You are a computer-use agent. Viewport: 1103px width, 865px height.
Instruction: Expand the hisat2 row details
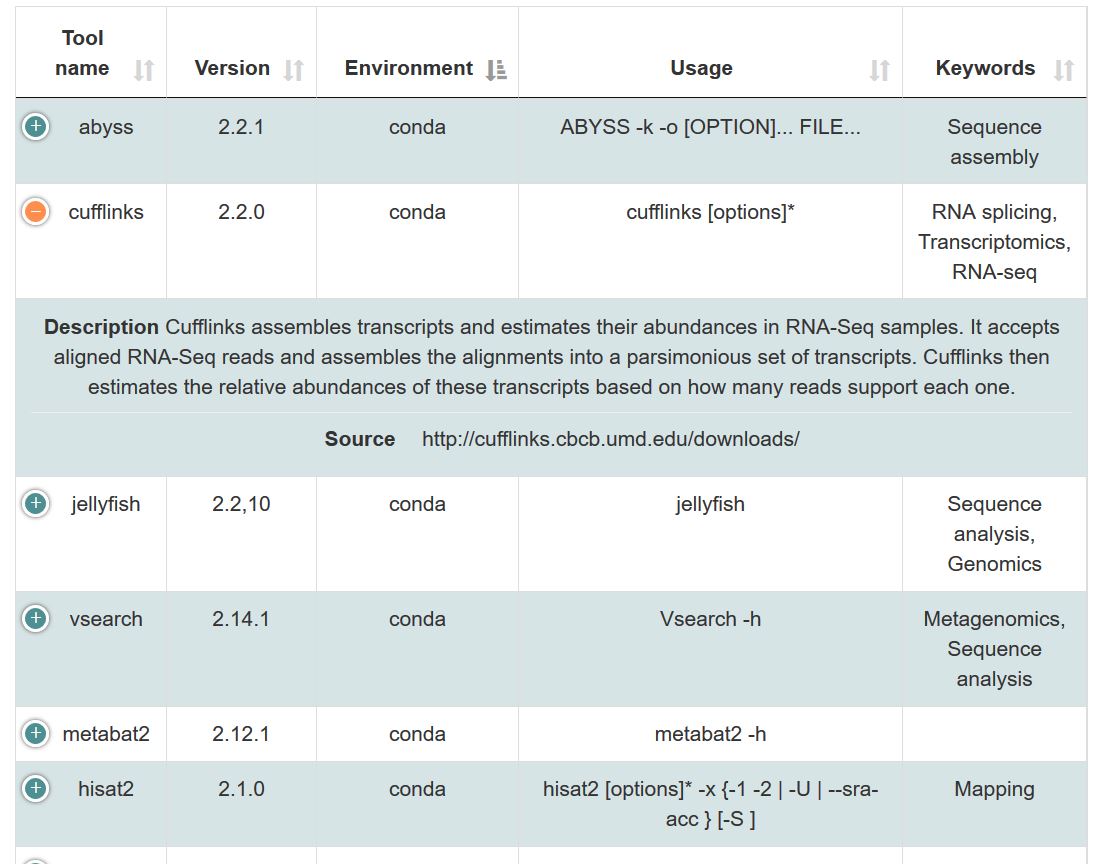point(36,789)
